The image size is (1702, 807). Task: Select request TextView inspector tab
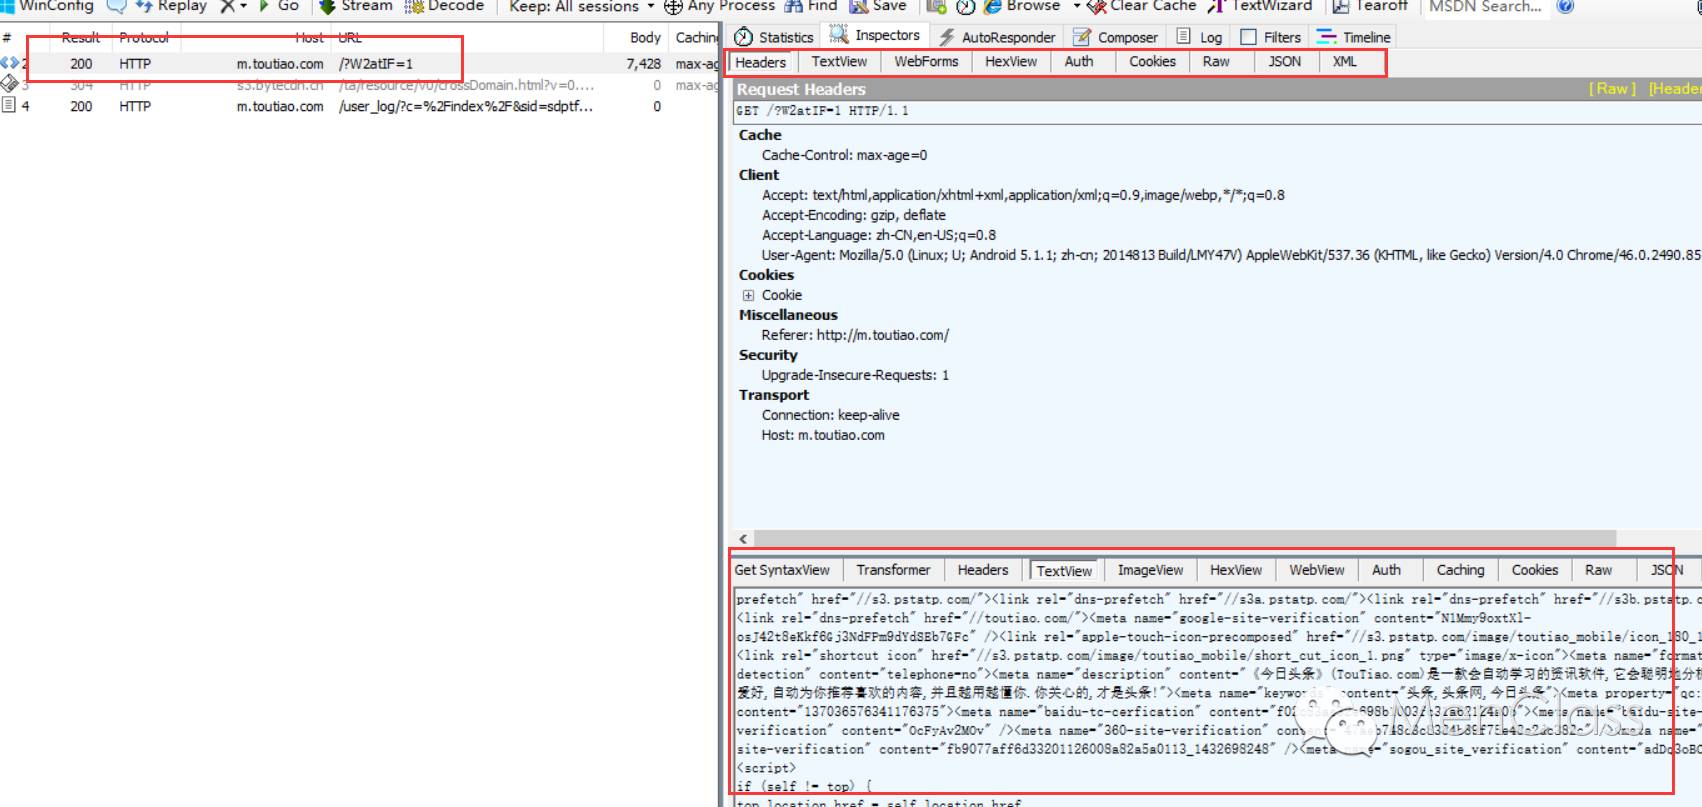(839, 62)
